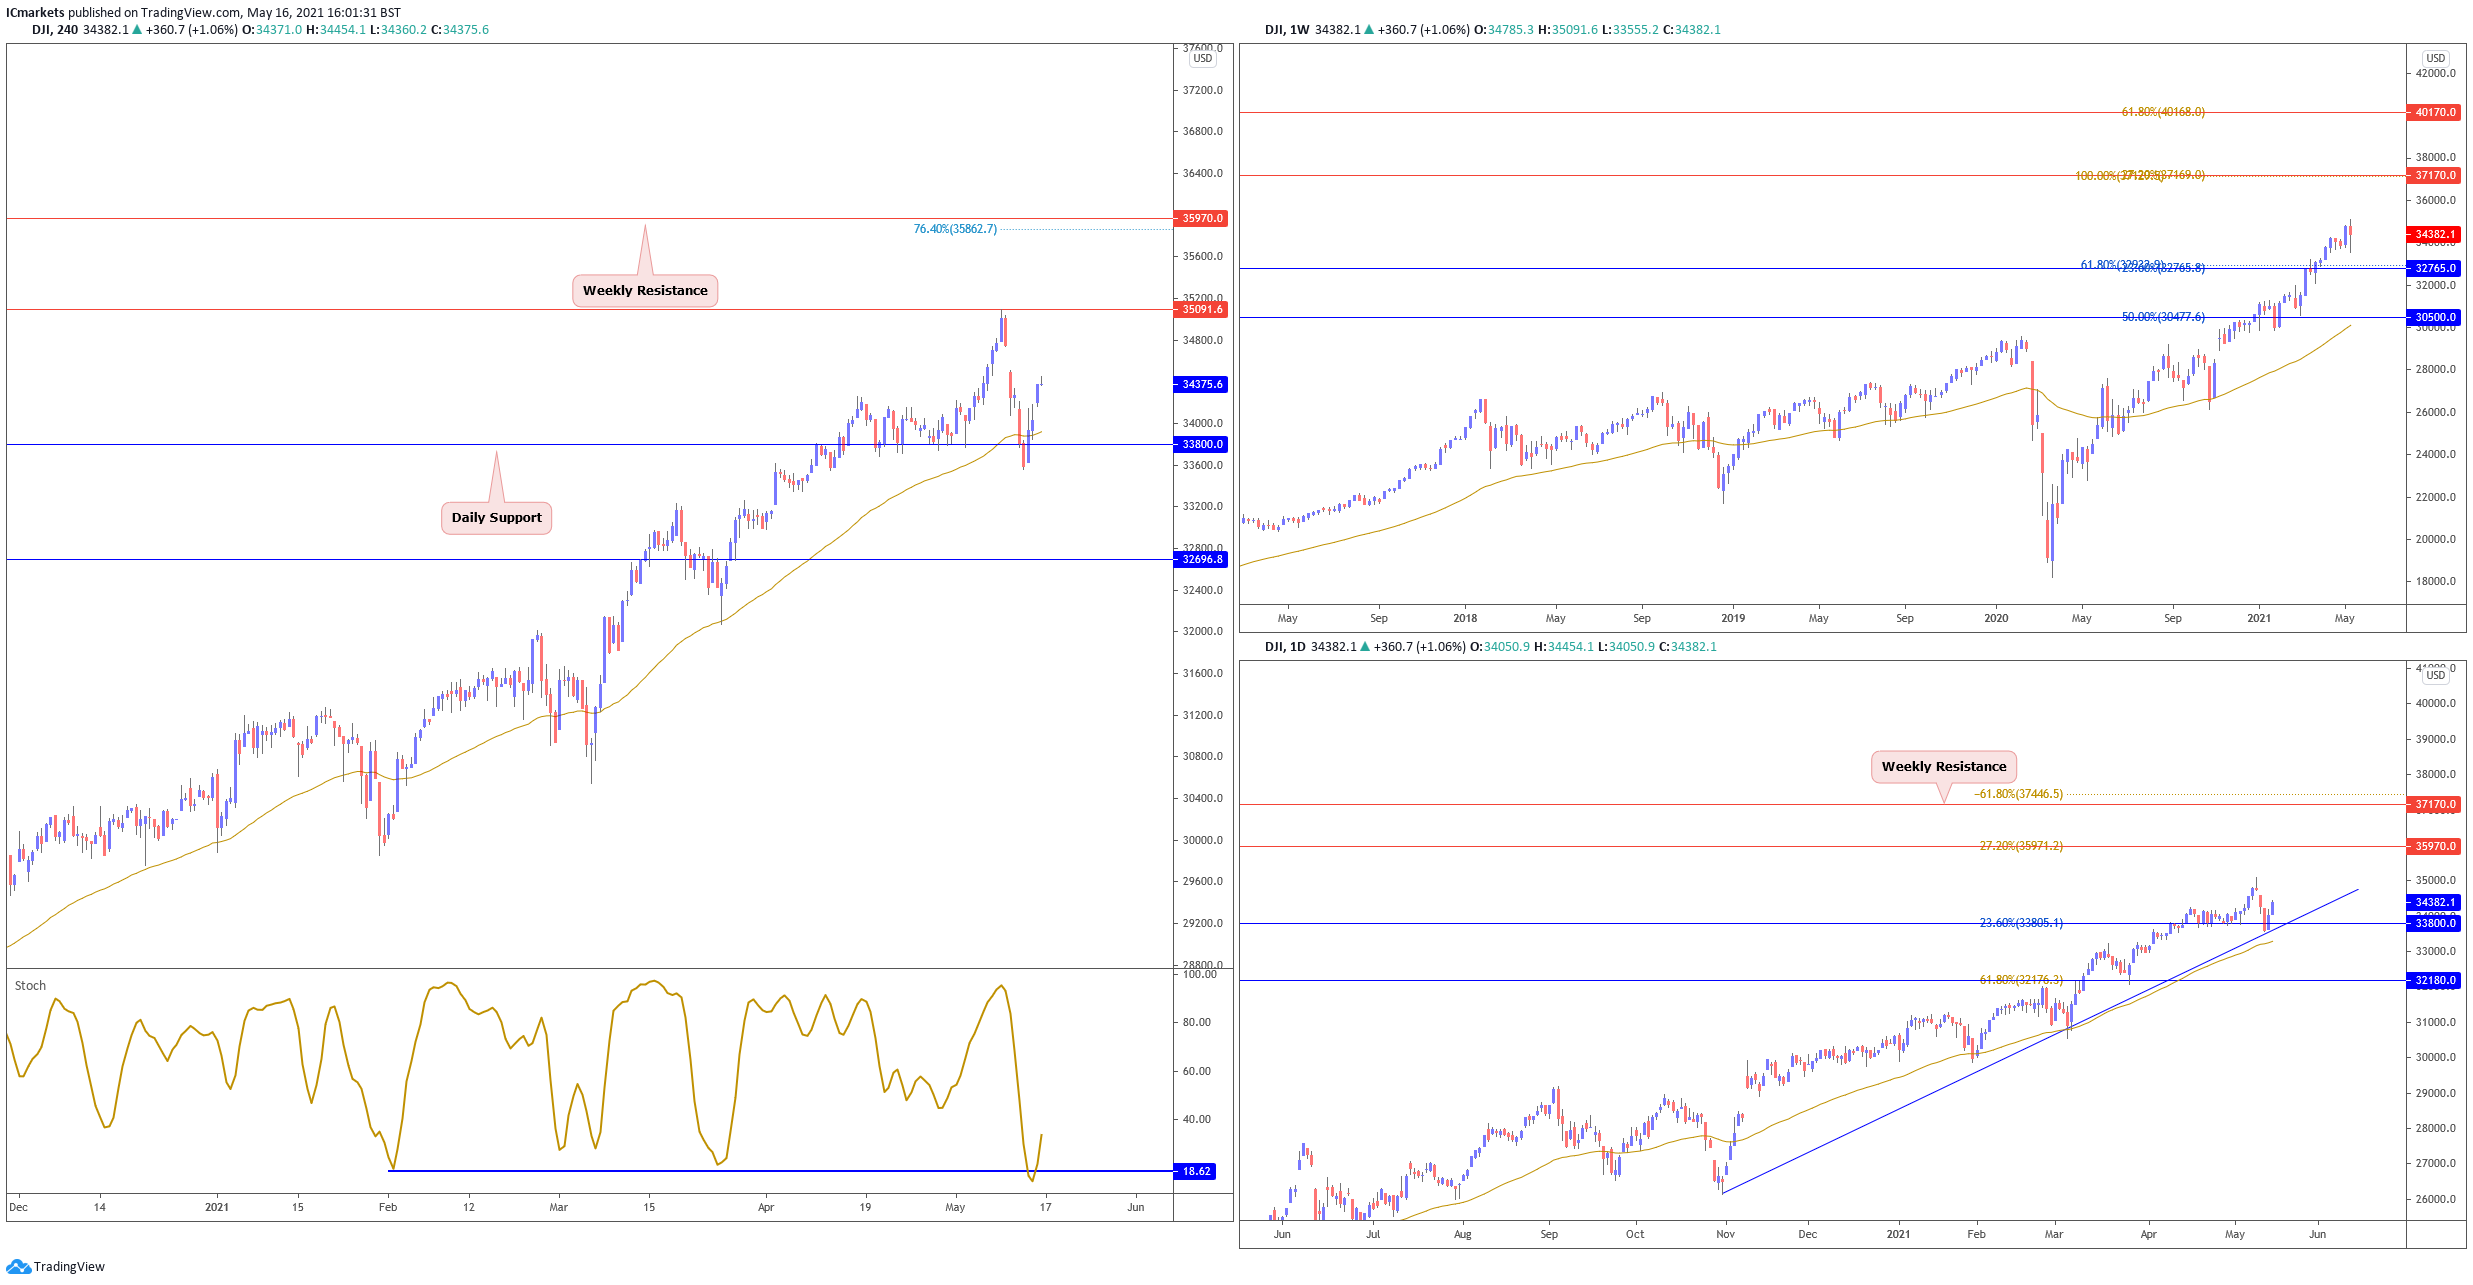Click green up-arrow in DJI 240 header
The height and width of the screenshot is (1285, 2473).
(x=138, y=30)
